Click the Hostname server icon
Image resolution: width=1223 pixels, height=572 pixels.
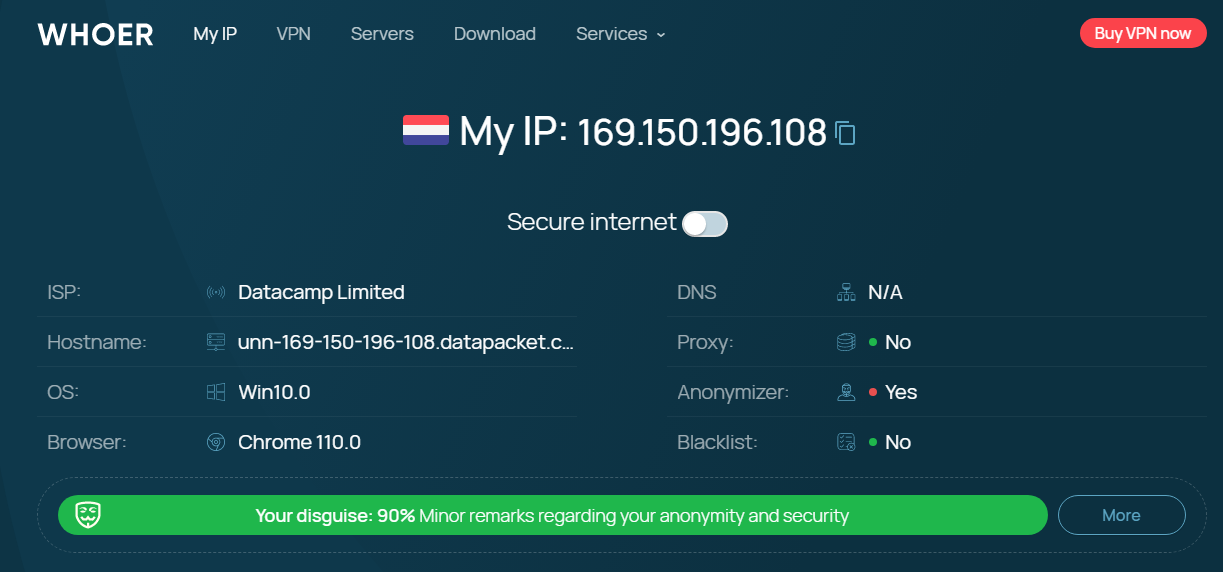click(215, 342)
